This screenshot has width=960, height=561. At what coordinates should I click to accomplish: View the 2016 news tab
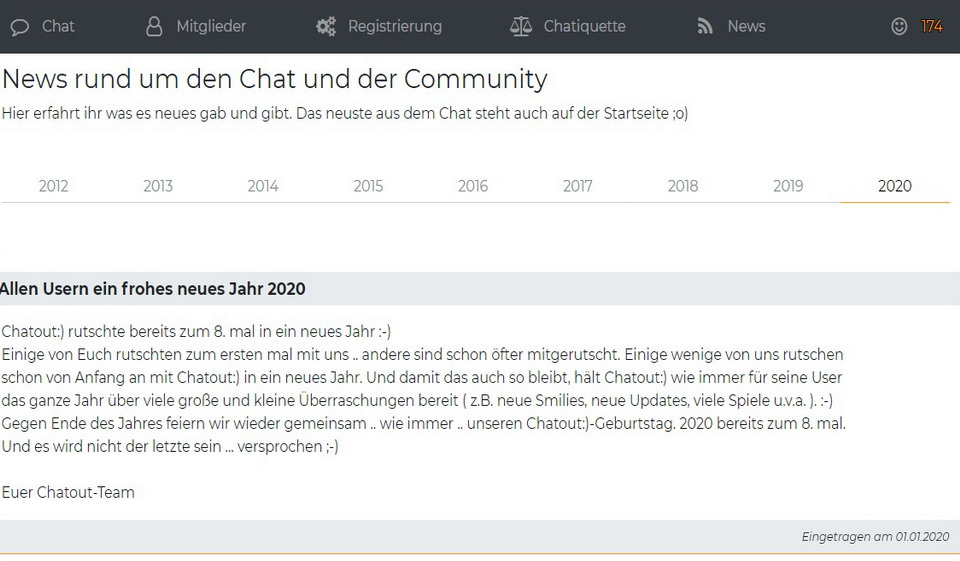point(473,186)
